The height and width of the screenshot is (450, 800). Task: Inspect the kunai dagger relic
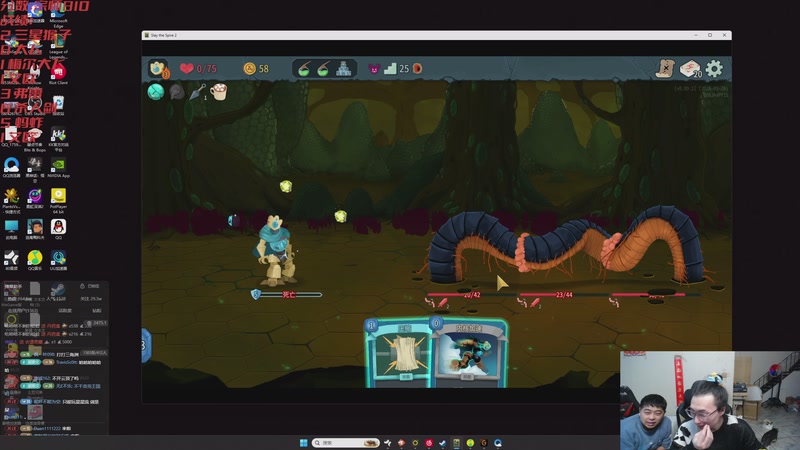(x=197, y=92)
